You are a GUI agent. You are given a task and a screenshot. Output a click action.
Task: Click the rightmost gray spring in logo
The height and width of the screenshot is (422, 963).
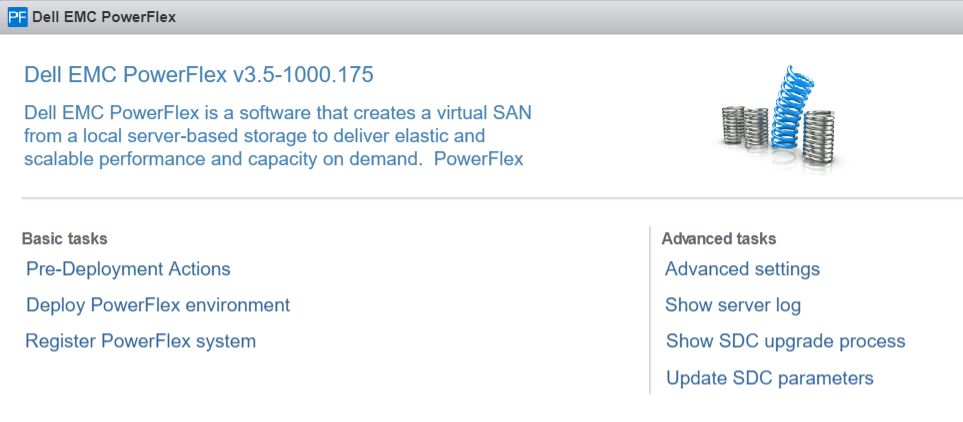tap(818, 138)
